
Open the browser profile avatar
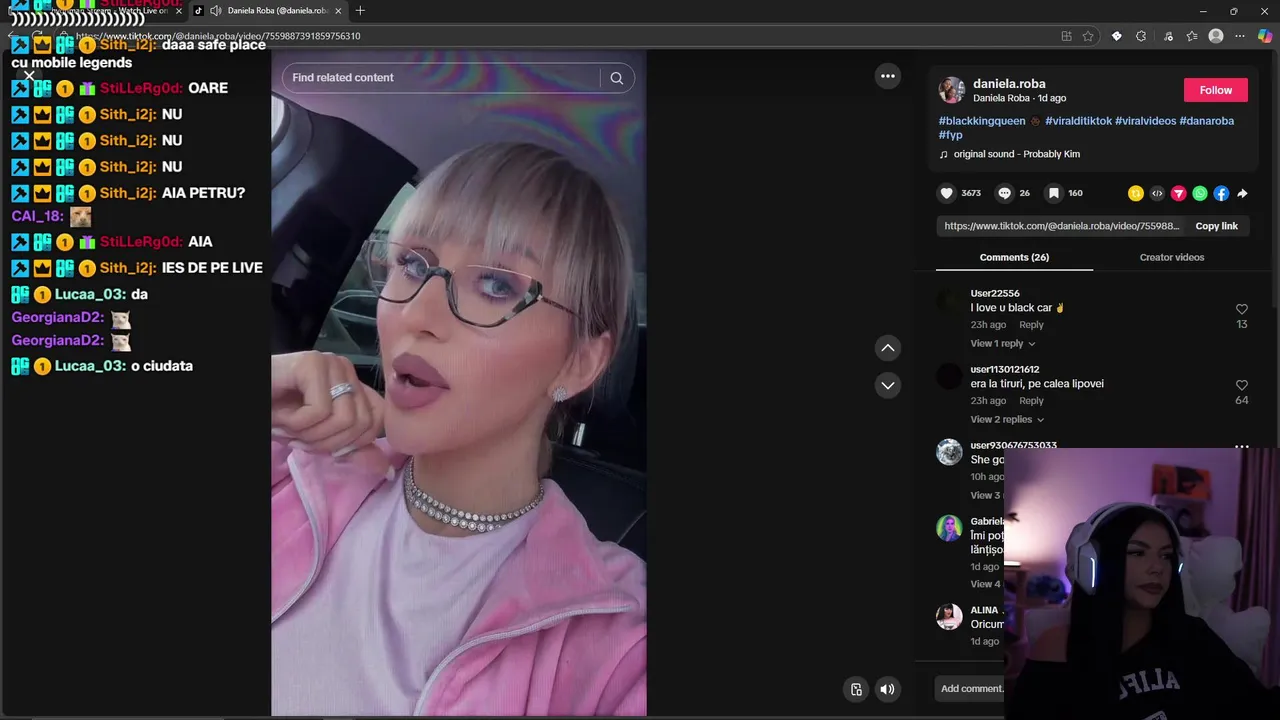(x=1216, y=36)
